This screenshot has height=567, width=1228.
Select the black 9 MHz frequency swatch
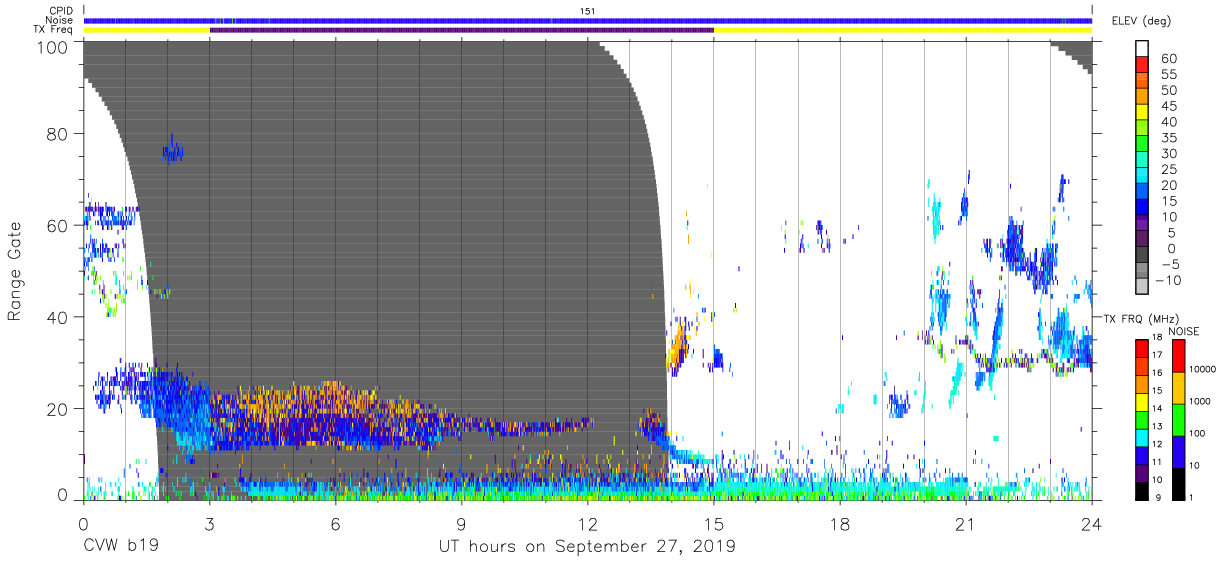point(1144,491)
